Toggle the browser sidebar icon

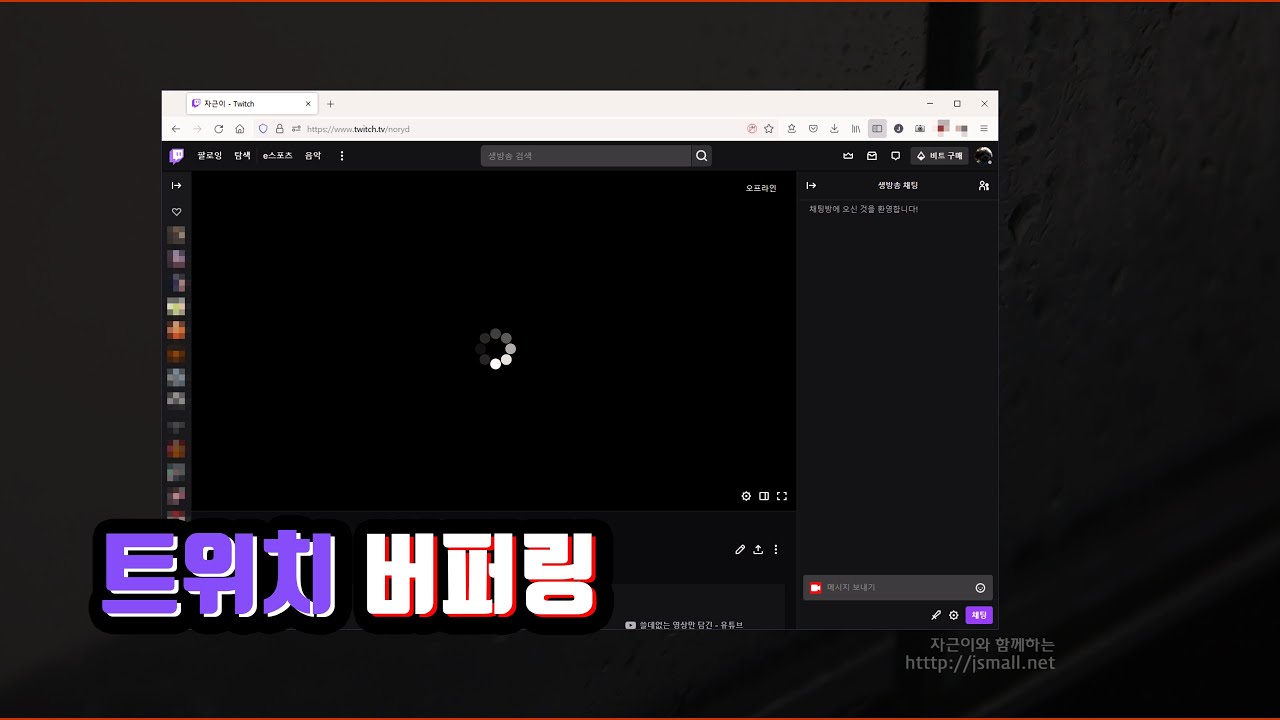point(877,129)
